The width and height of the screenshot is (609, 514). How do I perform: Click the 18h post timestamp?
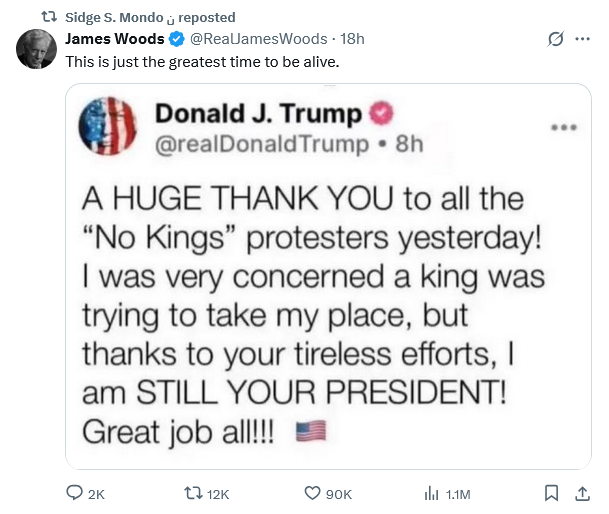coord(352,39)
